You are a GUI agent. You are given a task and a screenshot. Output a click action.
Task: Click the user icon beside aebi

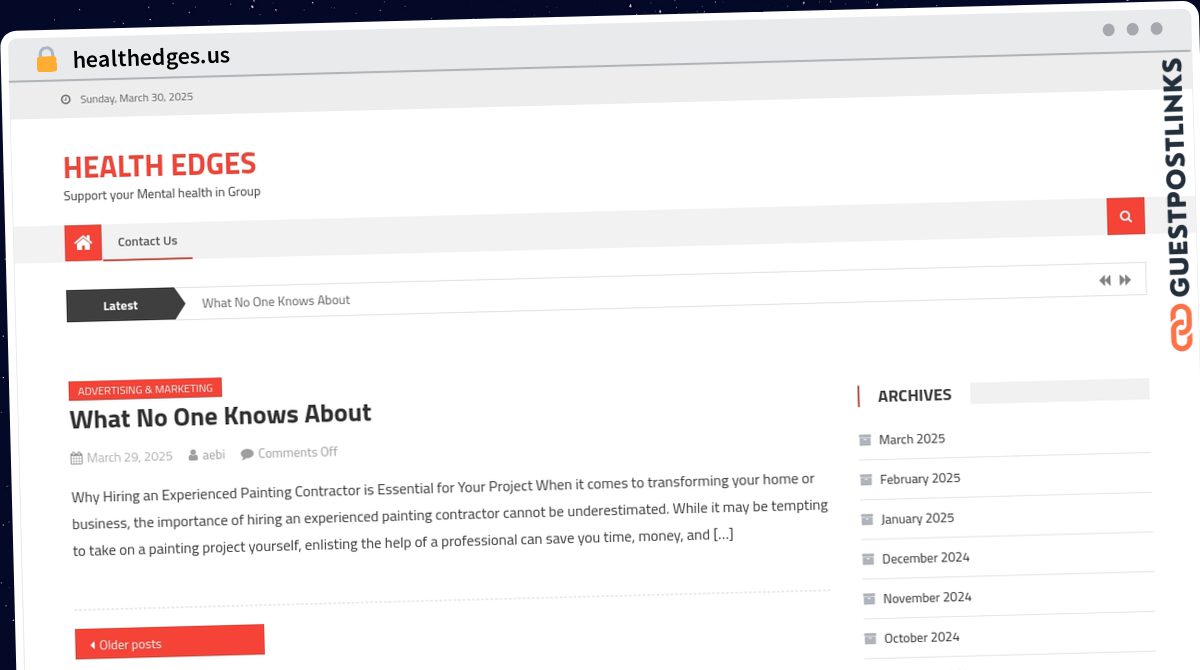pos(193,455)
